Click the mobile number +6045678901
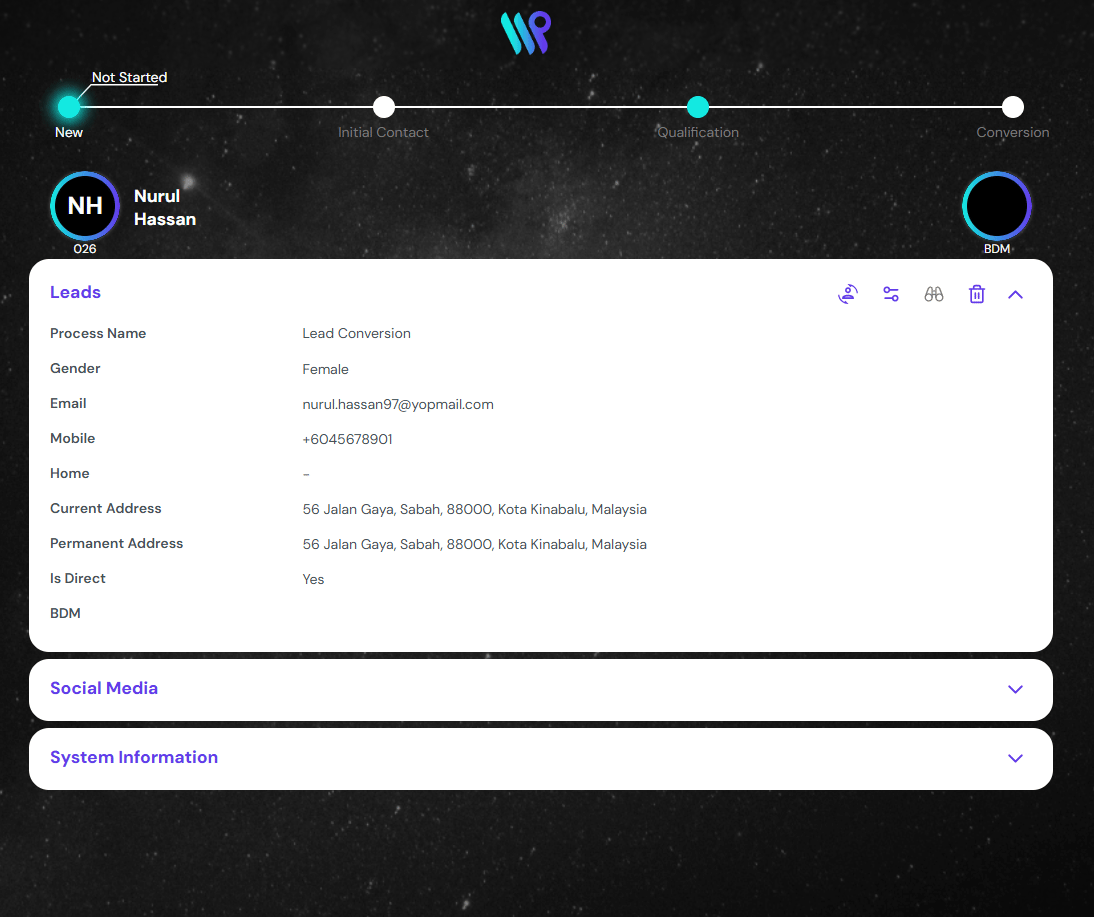The height and width of the screenshot is (917, 1094). [347, 439]
